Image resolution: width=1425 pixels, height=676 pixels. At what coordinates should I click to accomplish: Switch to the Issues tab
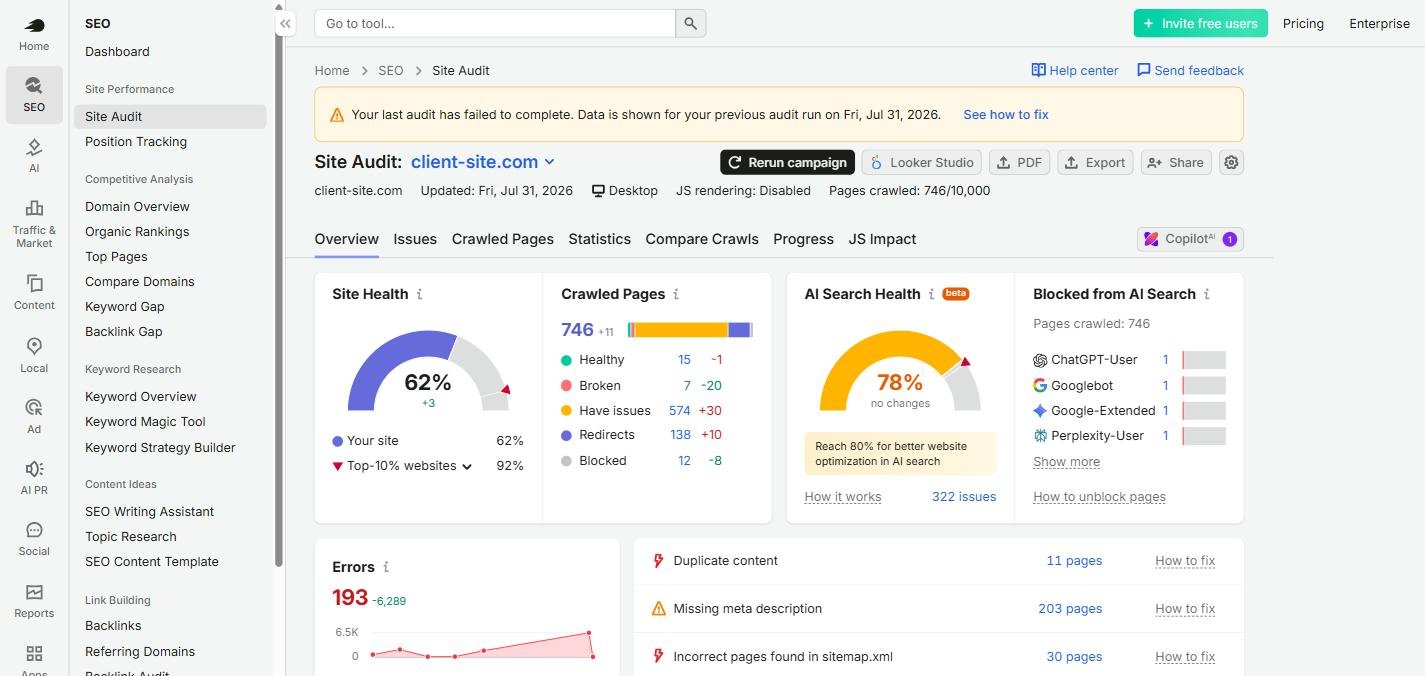[x=415, y=239]
